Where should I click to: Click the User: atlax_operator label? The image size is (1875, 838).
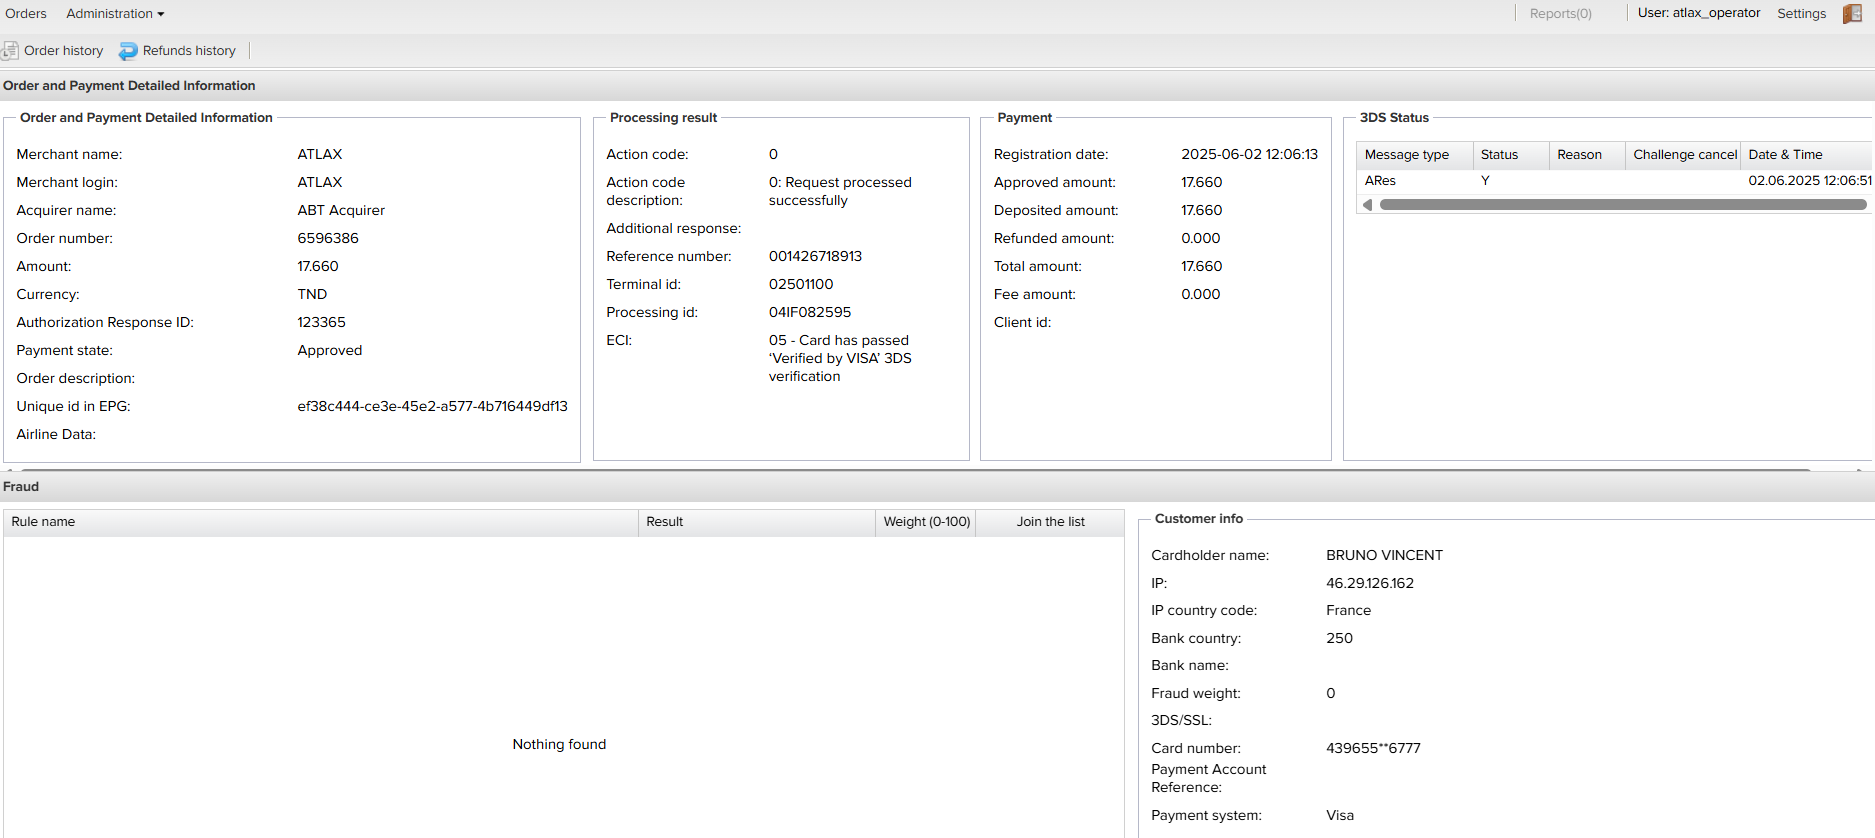tap(1698, 14)
